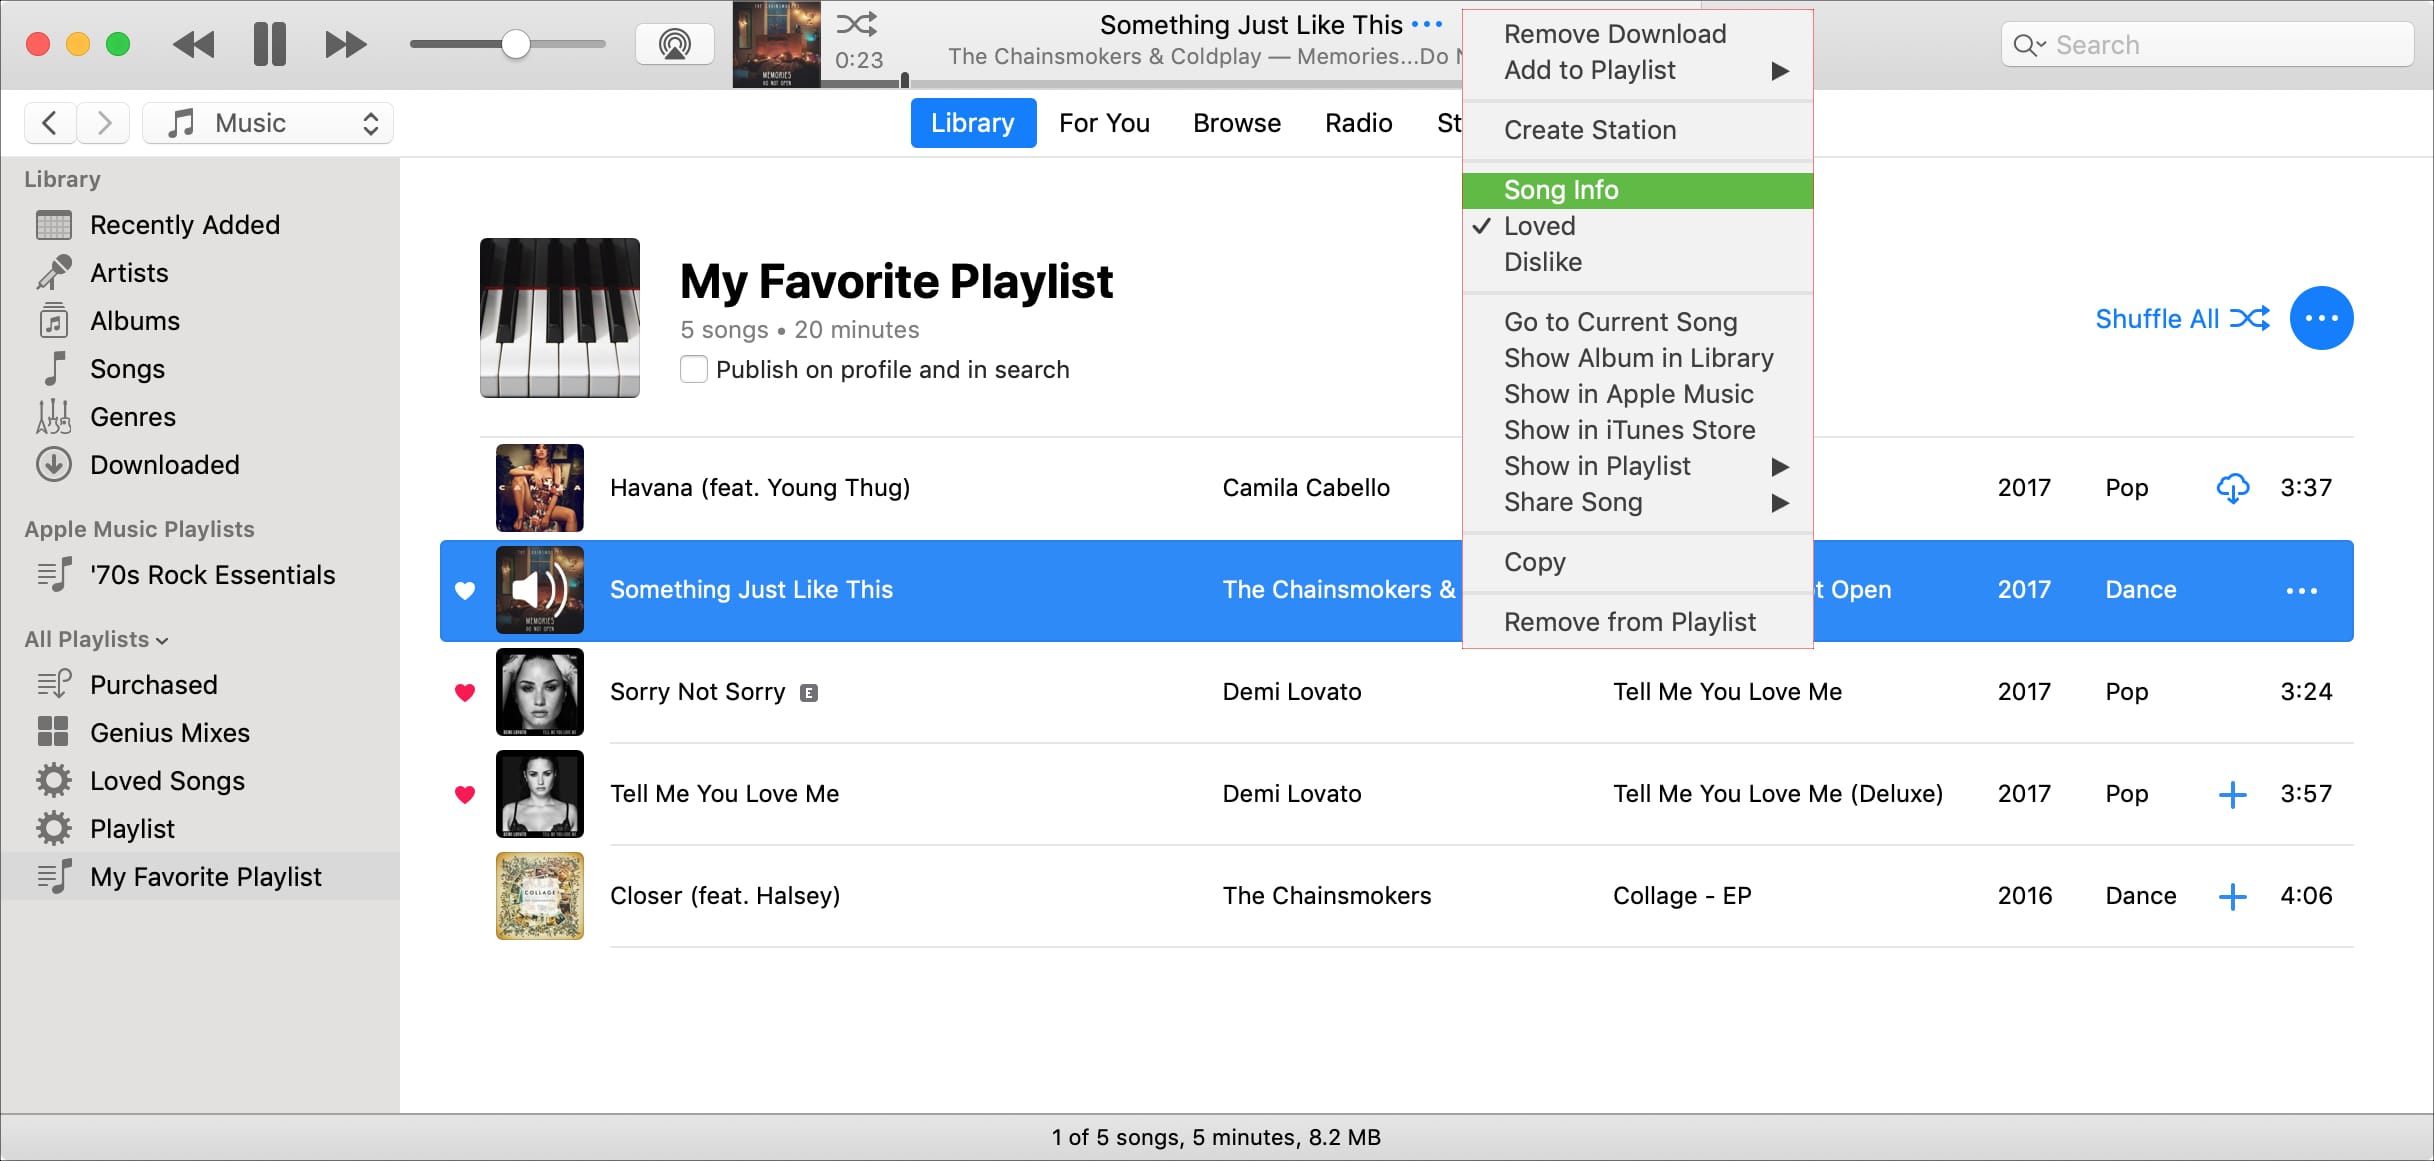Enable Publish on profile and in search
Screen dimensions: 2434x1161
695,369
